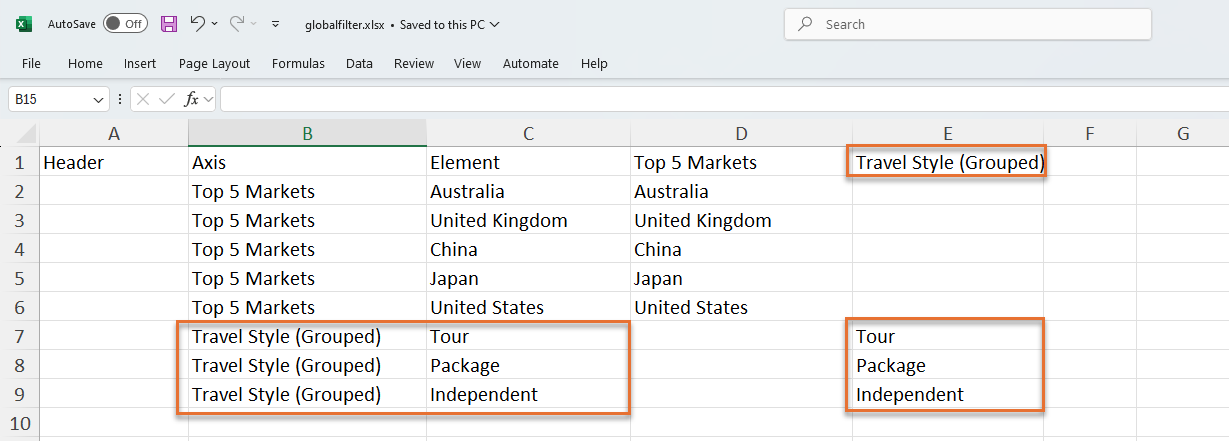The image size is (1229, 441).
Task: Expand the Name Box dropdown arrow
Action: [99, 99]
